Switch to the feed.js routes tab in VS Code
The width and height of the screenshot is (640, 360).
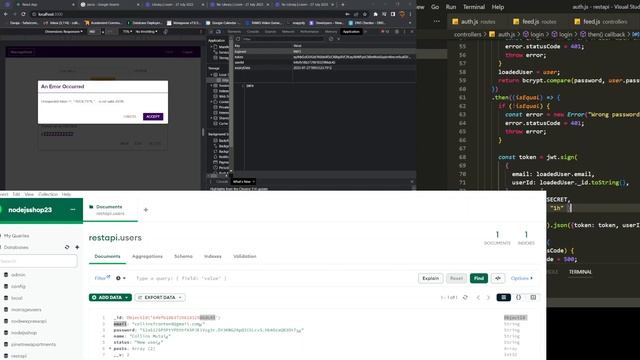click(x=535, y=21)
